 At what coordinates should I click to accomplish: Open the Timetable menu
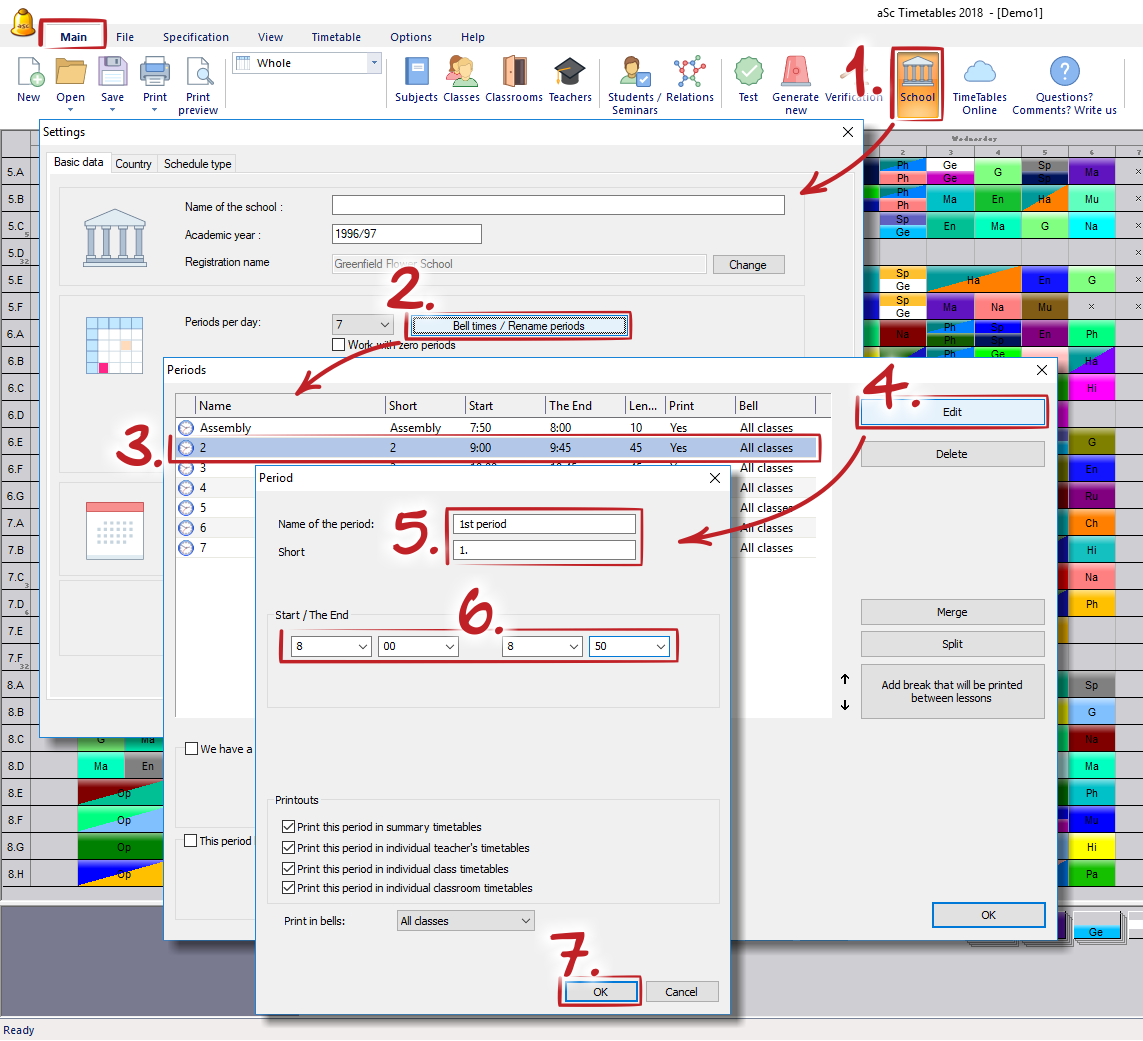(x=336, y=37)
